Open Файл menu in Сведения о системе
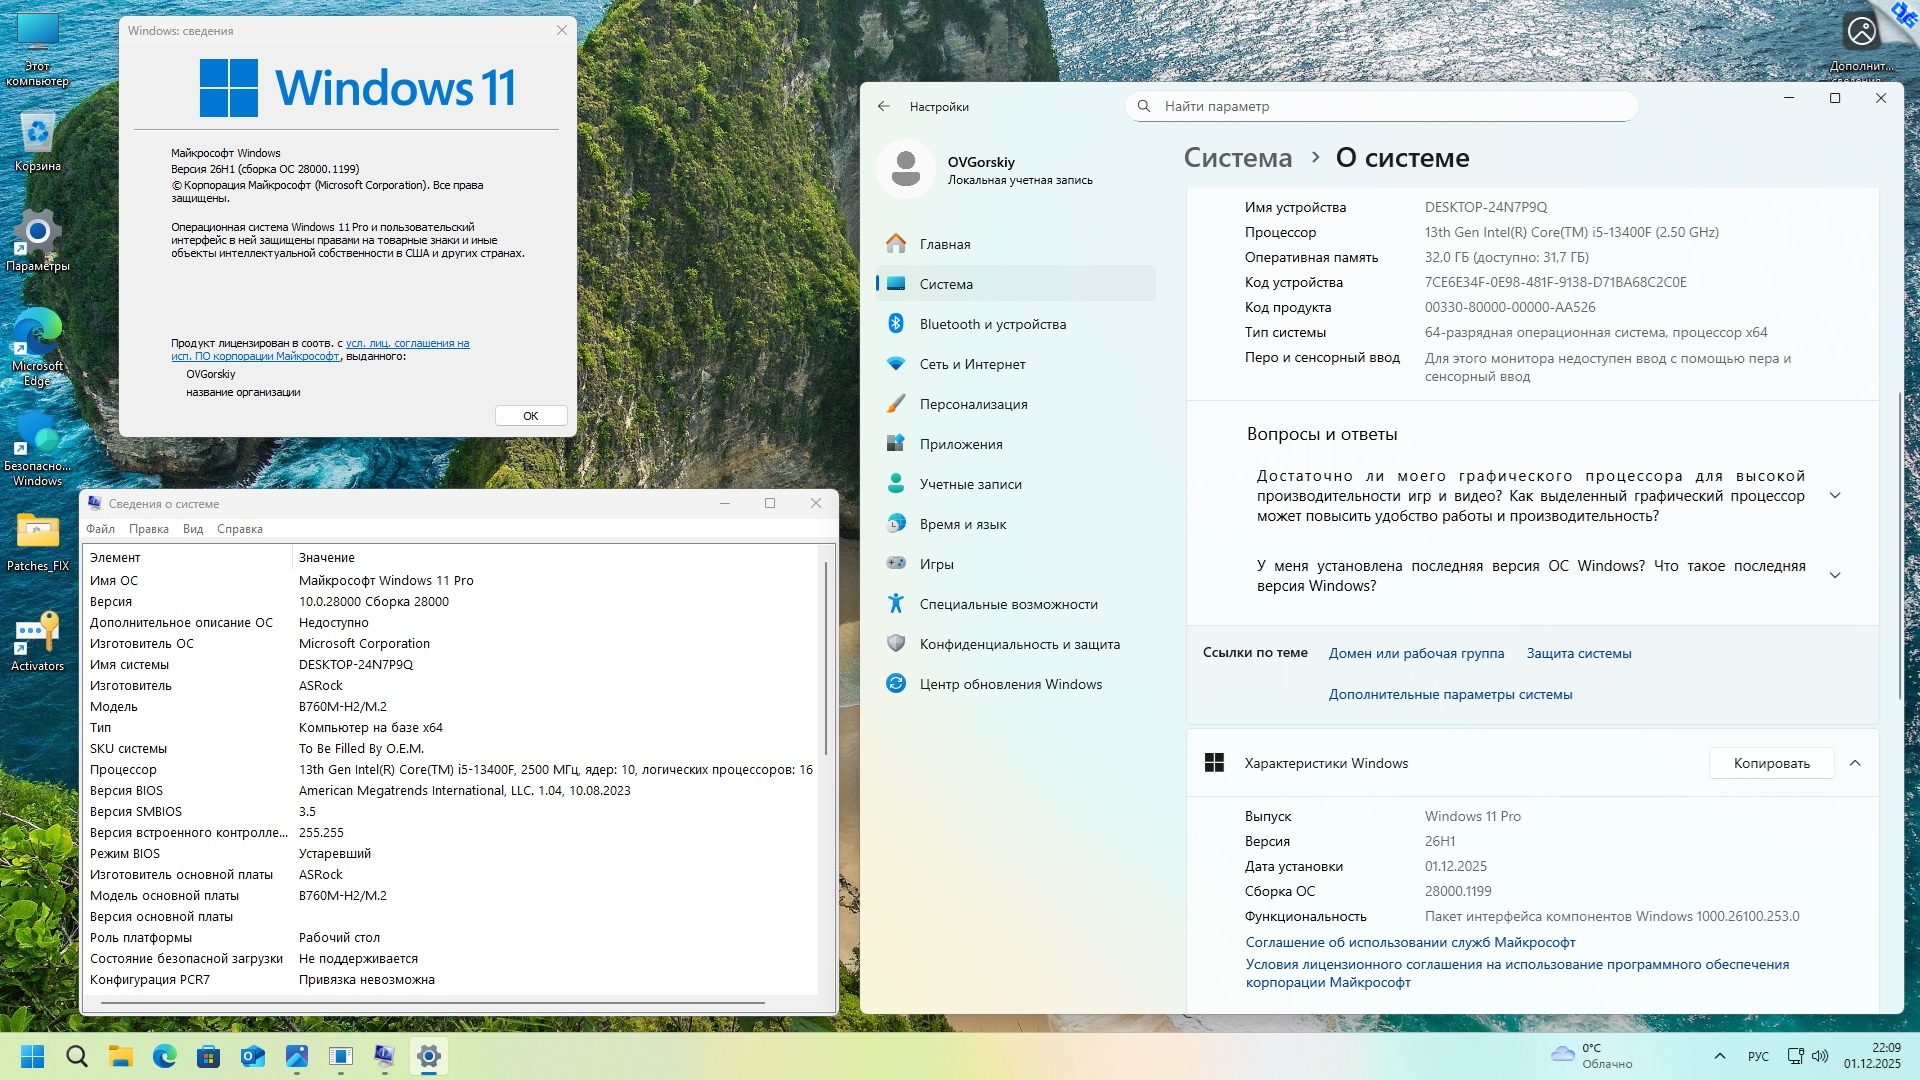The height and width of the screenshot is (1080, 1920). click(100, 529)
